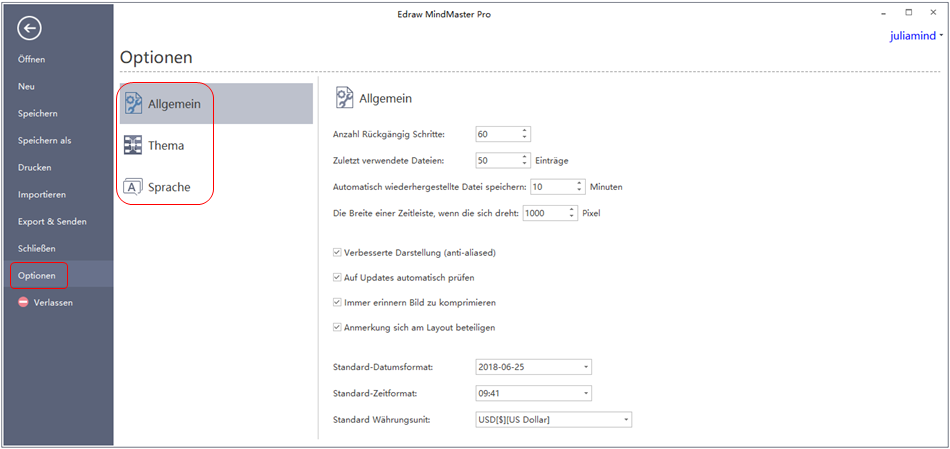
Task: Click the Allgemein gear icon in sidebar list
Action: click(133, 104)
